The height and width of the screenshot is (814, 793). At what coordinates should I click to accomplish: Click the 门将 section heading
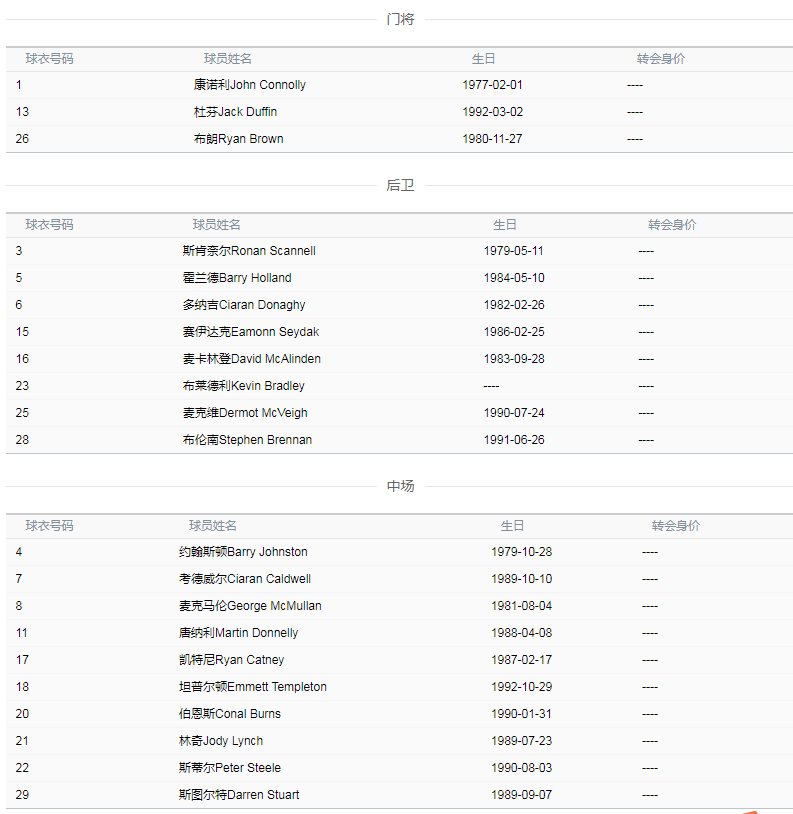coord(400,19)
